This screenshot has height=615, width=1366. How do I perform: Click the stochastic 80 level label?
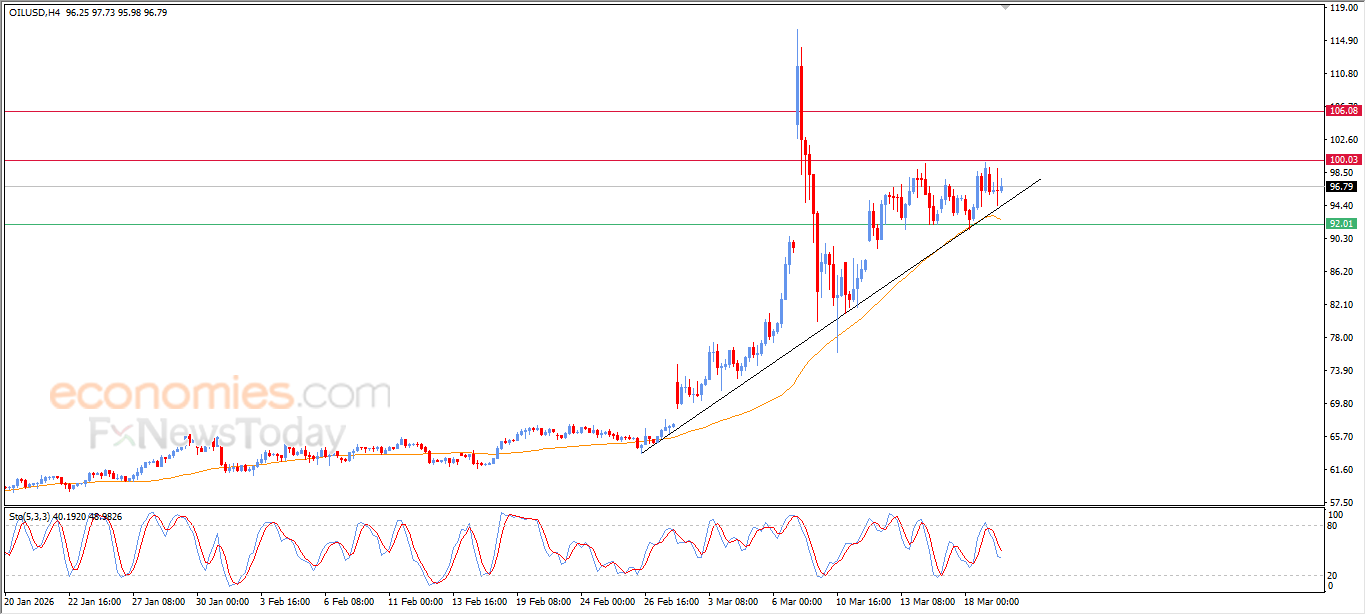click(1332, 526)
